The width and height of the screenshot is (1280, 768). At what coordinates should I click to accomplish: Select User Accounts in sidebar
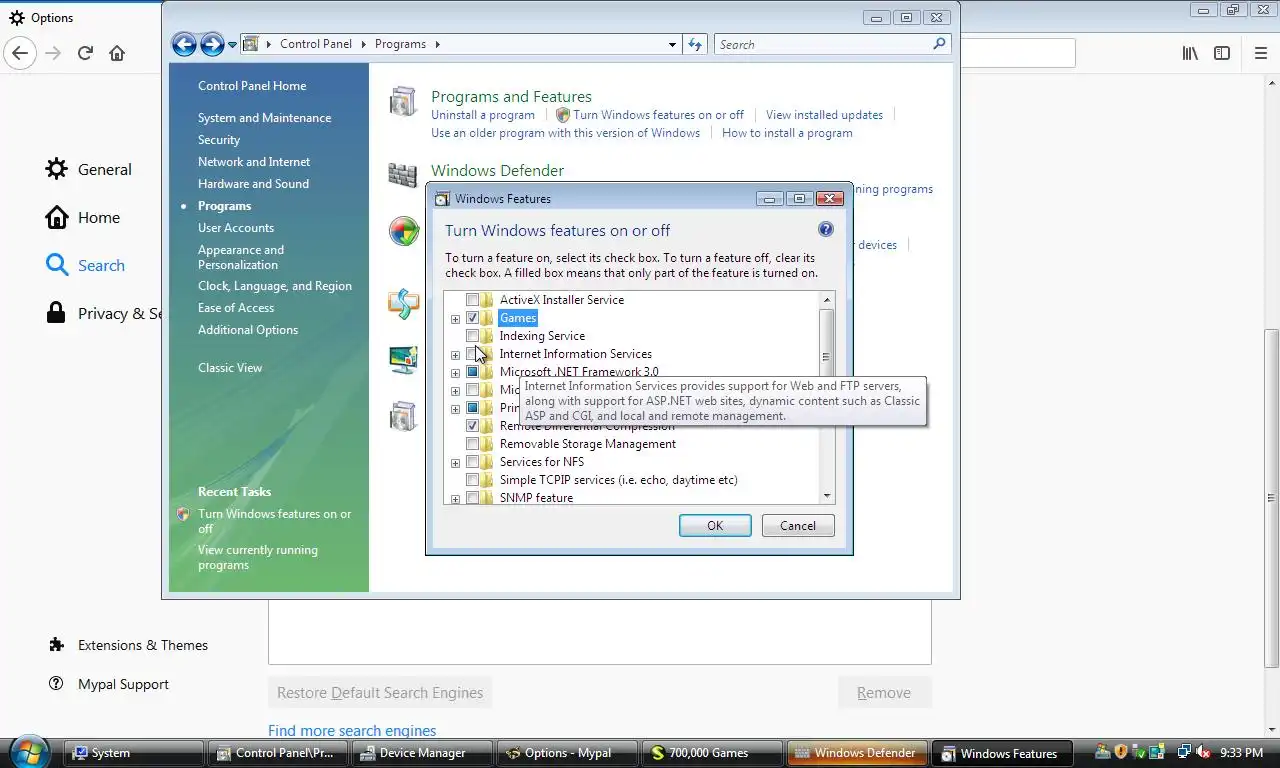tap(236, 228)
